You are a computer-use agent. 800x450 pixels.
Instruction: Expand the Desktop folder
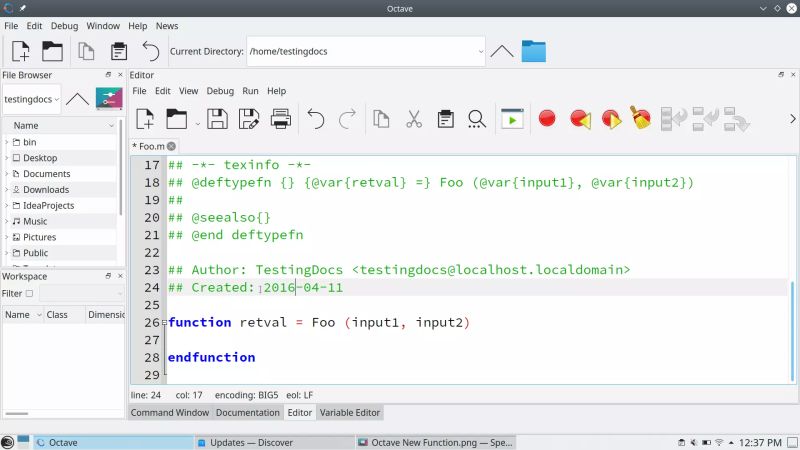pos(7,158)
